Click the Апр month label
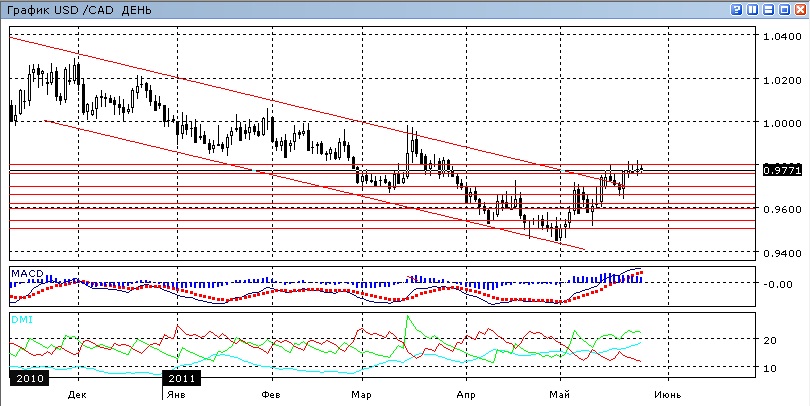Screen dimensions: 810x406 pyautogui.click(x=466, y=395)
